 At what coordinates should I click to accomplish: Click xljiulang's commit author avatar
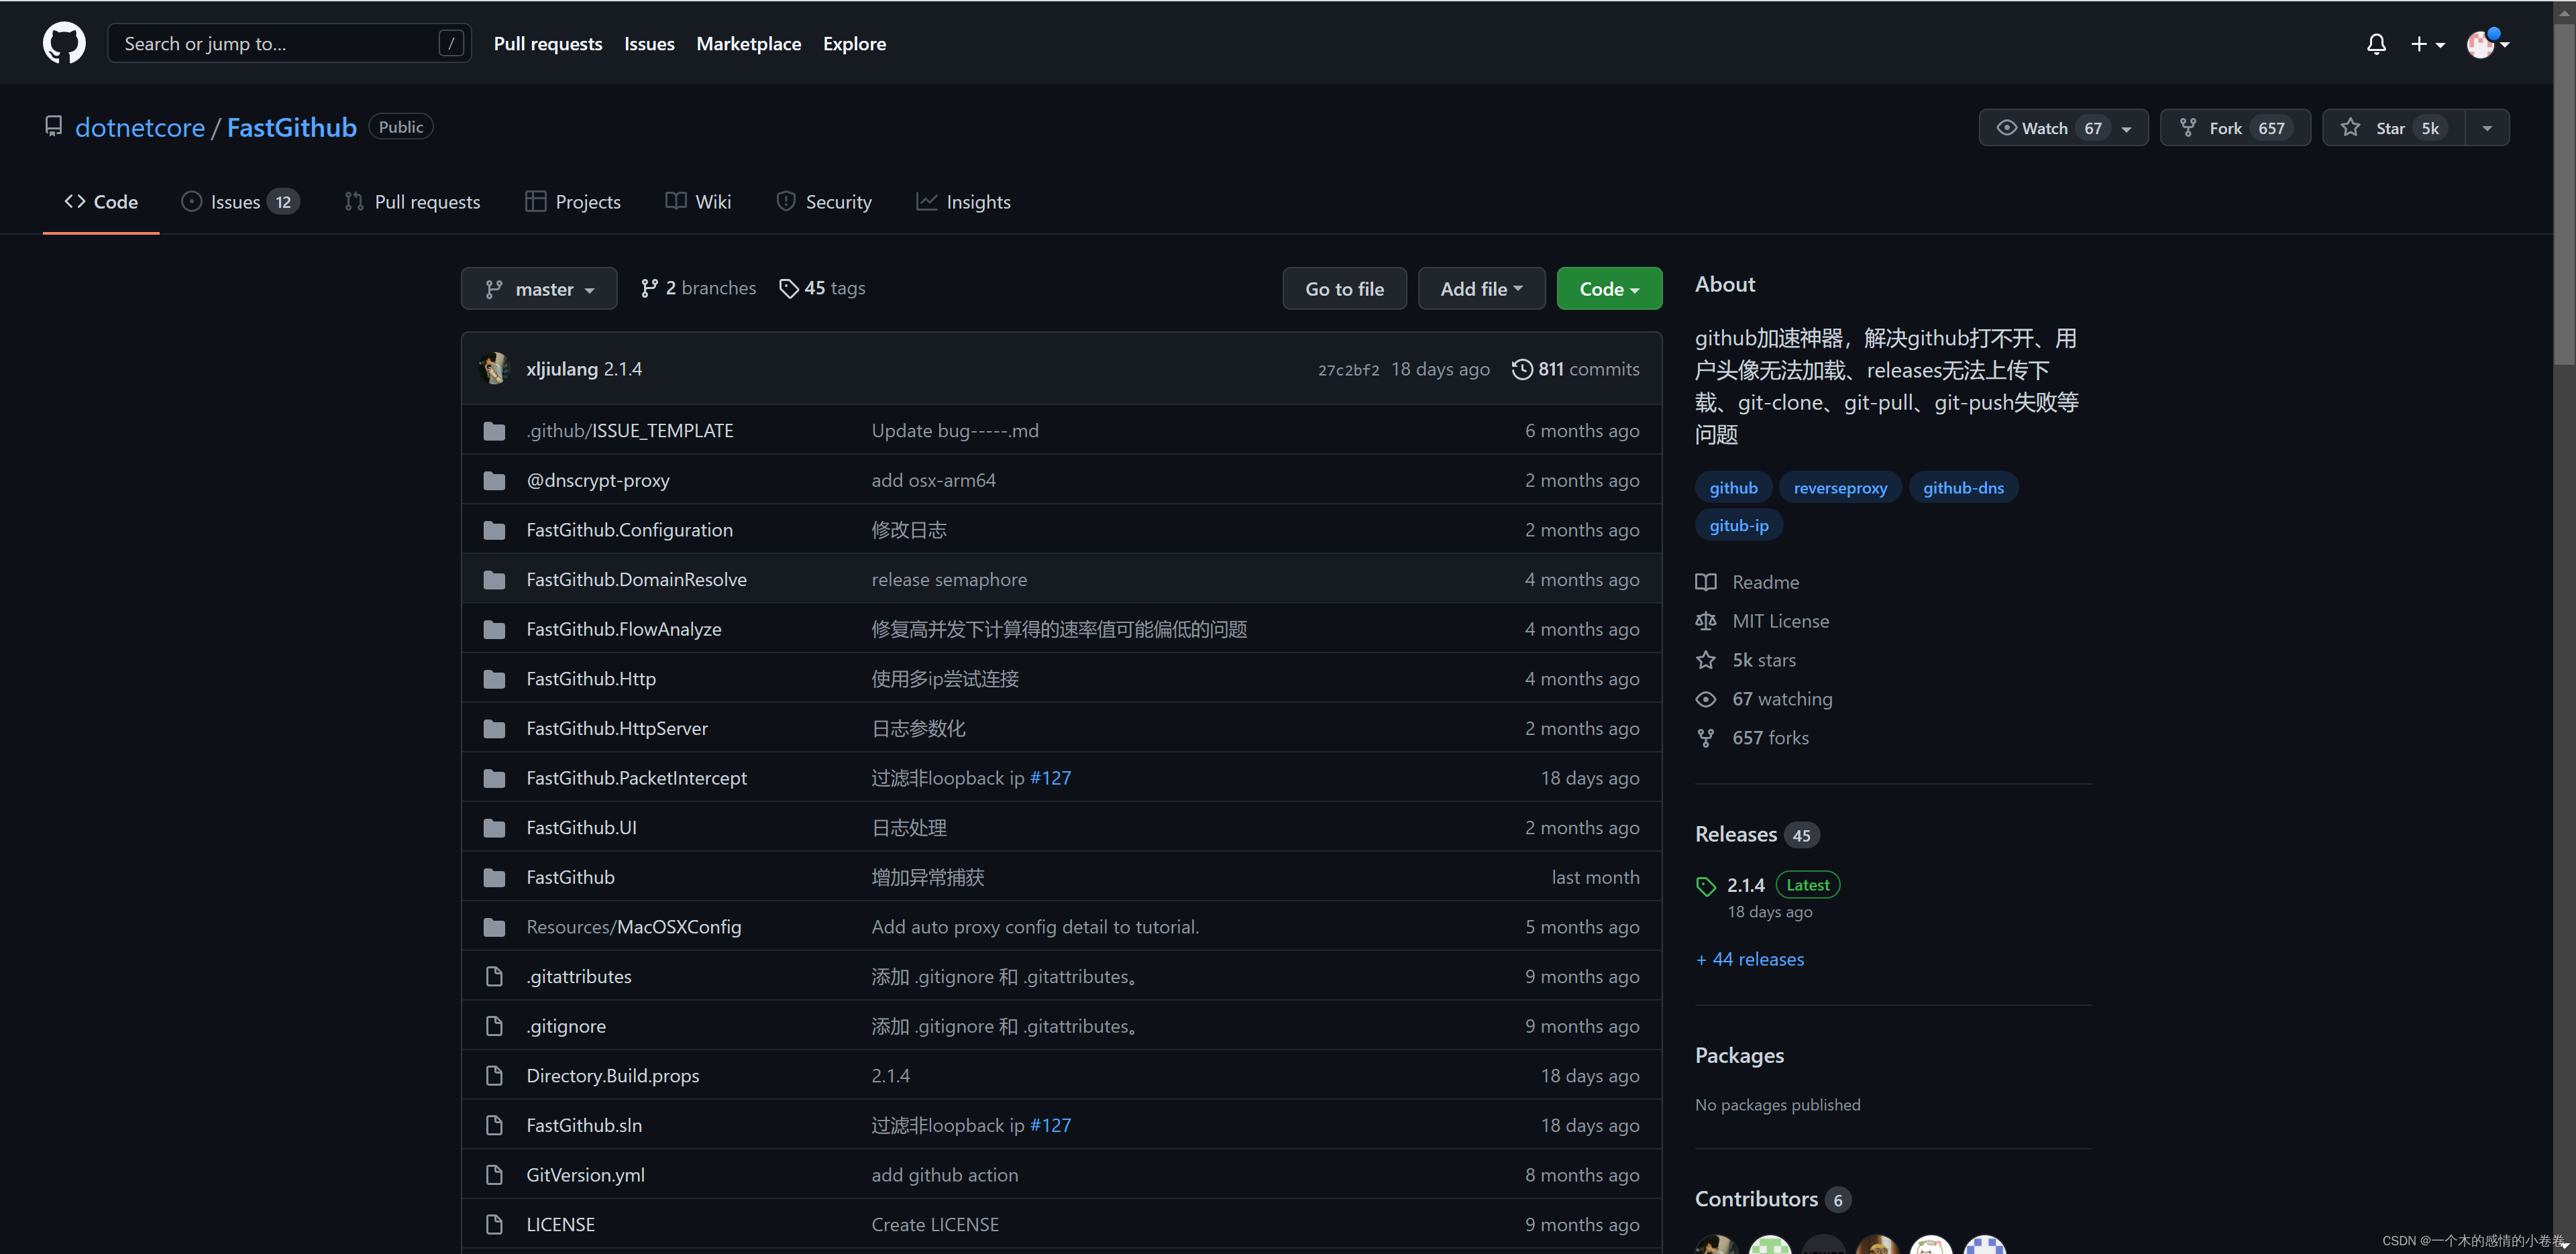tap(495, 369)
